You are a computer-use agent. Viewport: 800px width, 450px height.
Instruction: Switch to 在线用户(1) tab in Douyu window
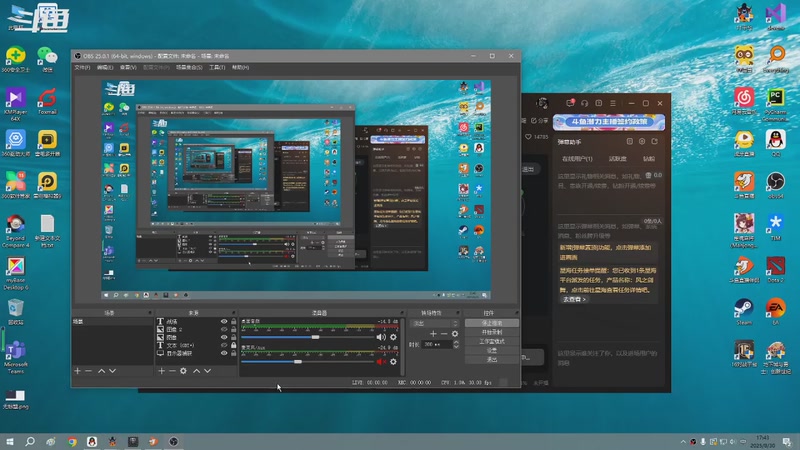coord(577,159)
